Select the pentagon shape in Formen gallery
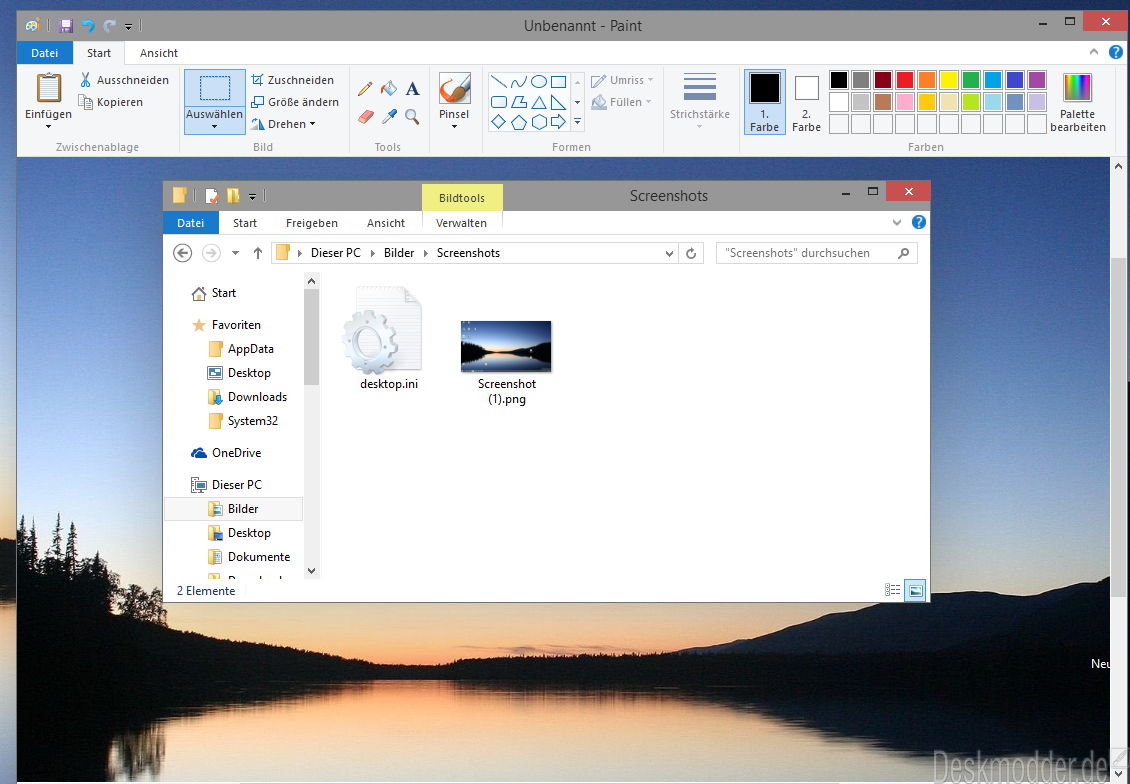 (x=519, y=122)
